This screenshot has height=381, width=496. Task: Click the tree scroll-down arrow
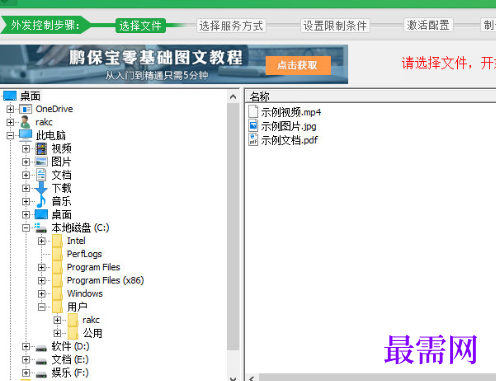(x=233, y=378)
